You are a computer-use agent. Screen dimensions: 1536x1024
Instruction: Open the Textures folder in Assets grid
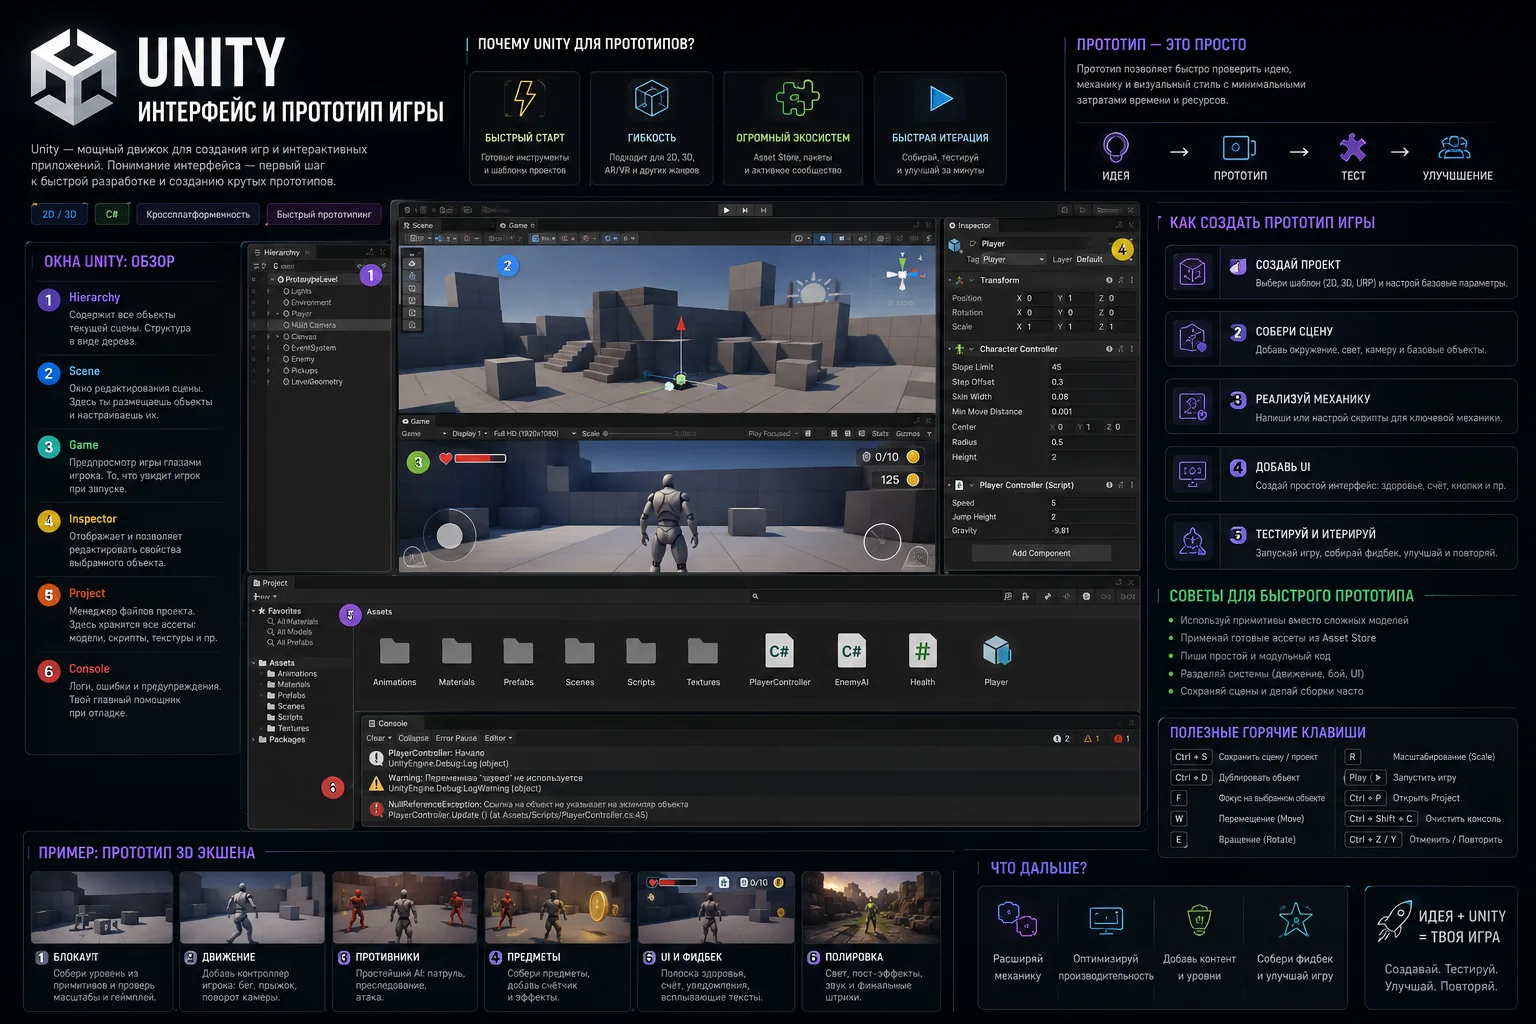[703, 651]
